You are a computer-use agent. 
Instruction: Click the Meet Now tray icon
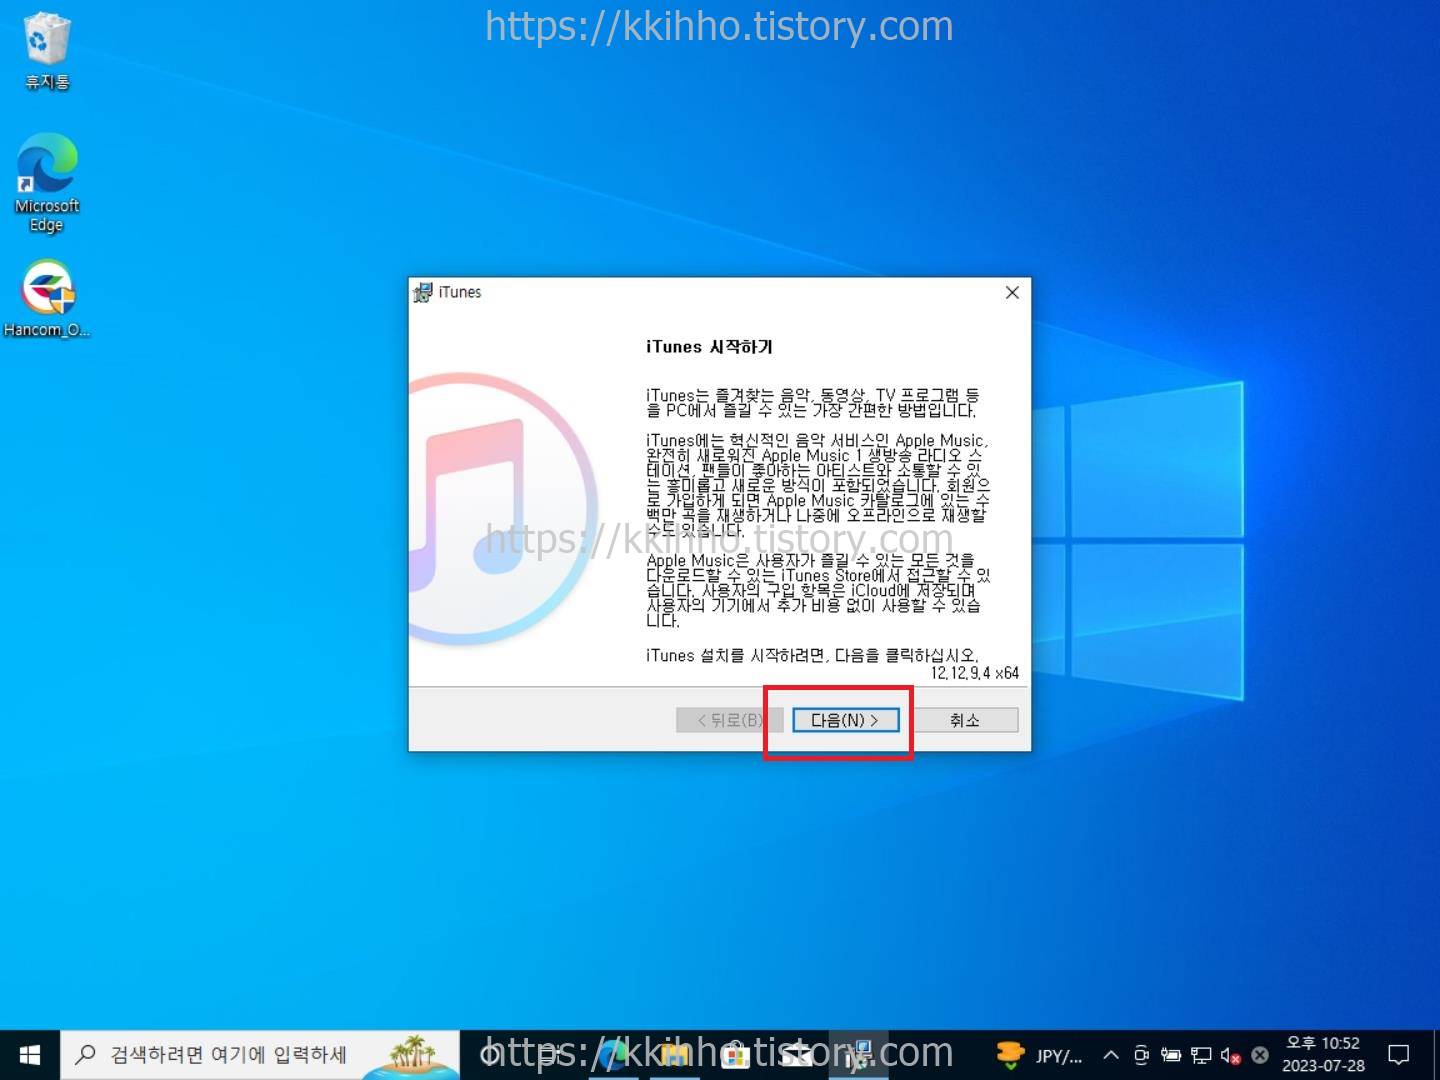[1141, 1055]
